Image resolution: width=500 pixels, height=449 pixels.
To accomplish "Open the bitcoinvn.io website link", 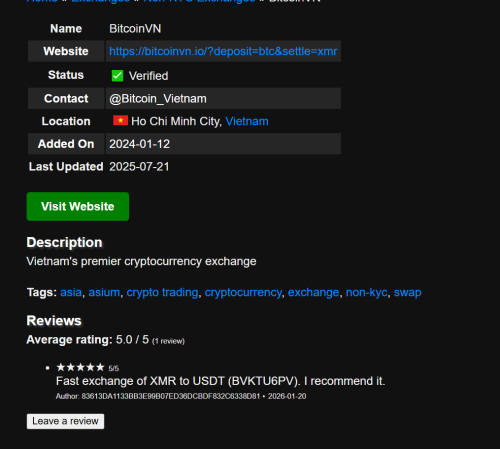I will pos(223,51).
